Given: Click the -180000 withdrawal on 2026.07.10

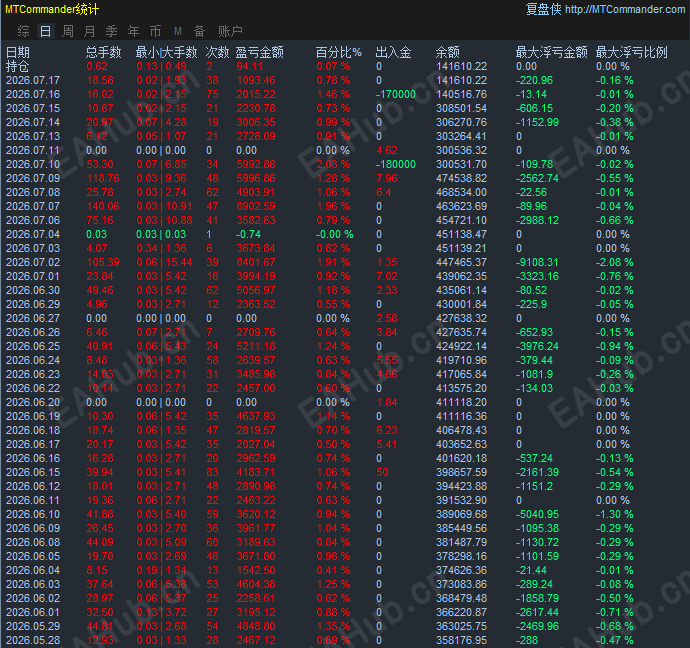Looking at the screenshot, I should coord(396,165).
